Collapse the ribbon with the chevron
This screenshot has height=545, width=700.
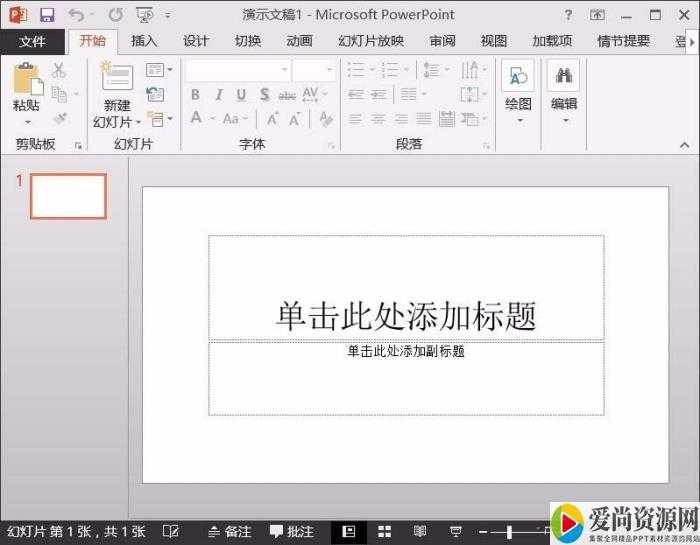(684, 145)
